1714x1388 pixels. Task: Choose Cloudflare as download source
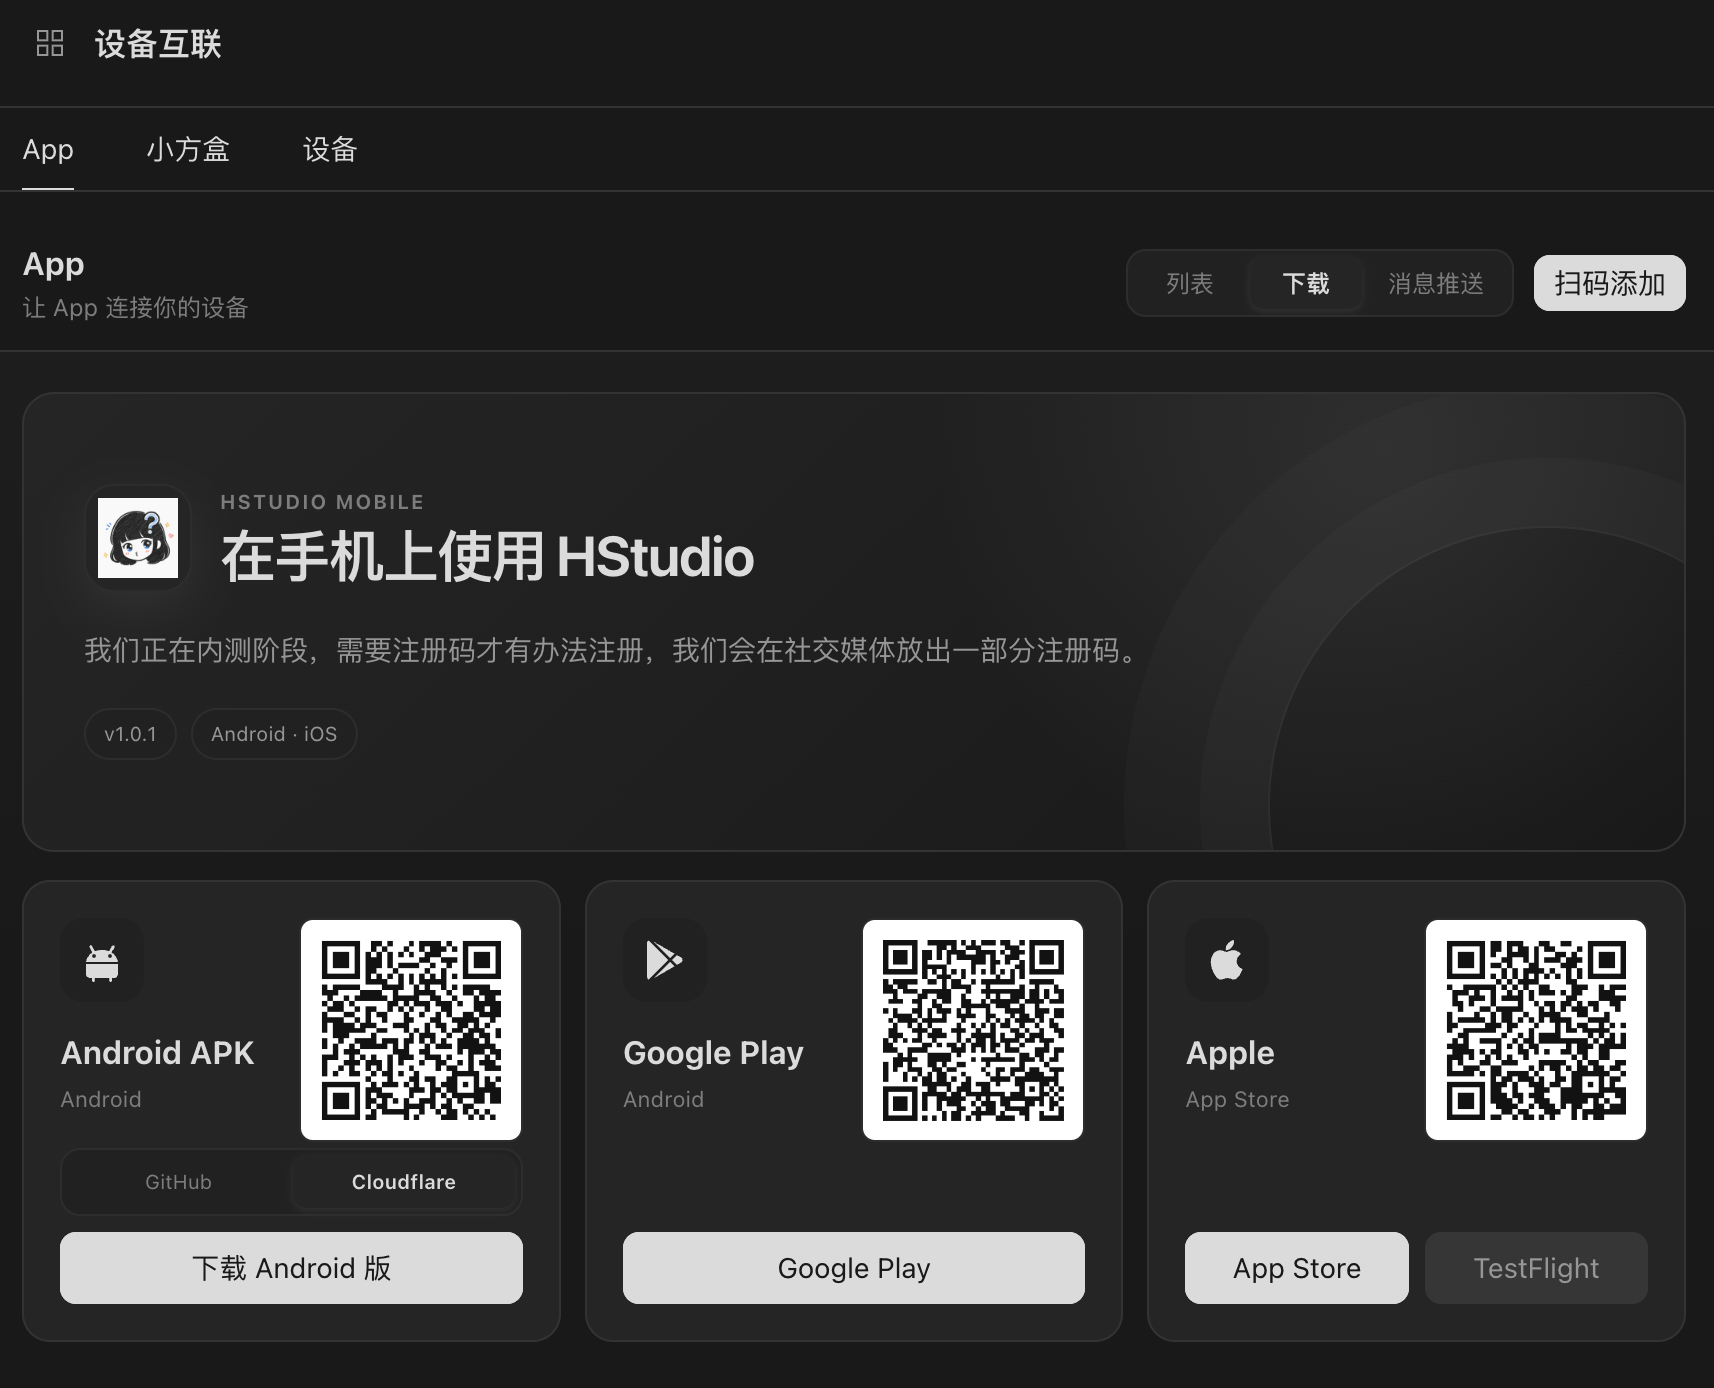click(403, 1182)
